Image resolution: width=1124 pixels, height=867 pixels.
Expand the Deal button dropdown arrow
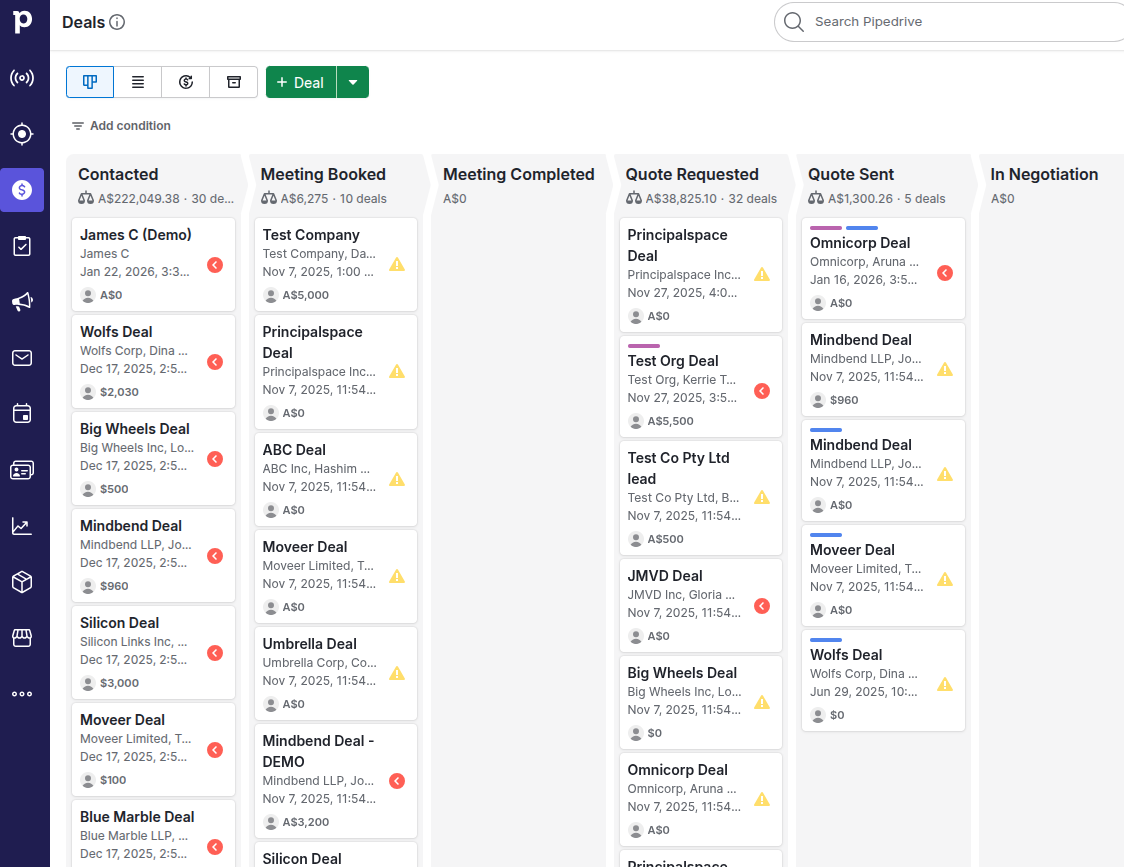click(x=353, y=82)
